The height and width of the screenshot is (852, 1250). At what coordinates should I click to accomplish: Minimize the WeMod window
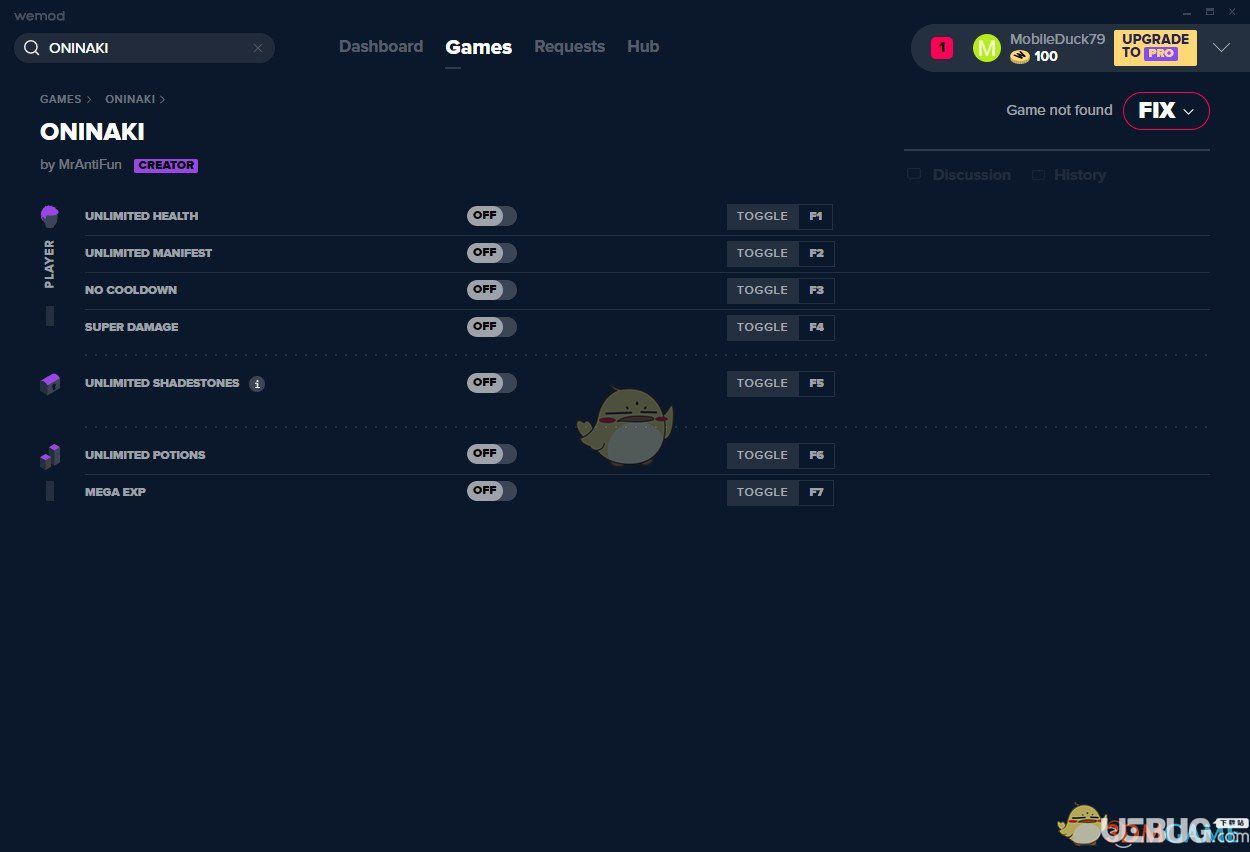[1186, 11]
